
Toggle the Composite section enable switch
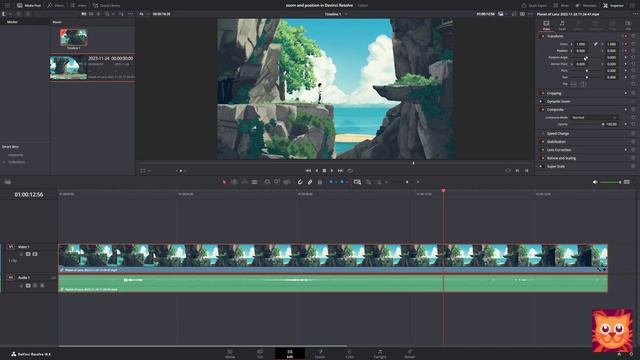pyautogui.click(x=542, y=110)
